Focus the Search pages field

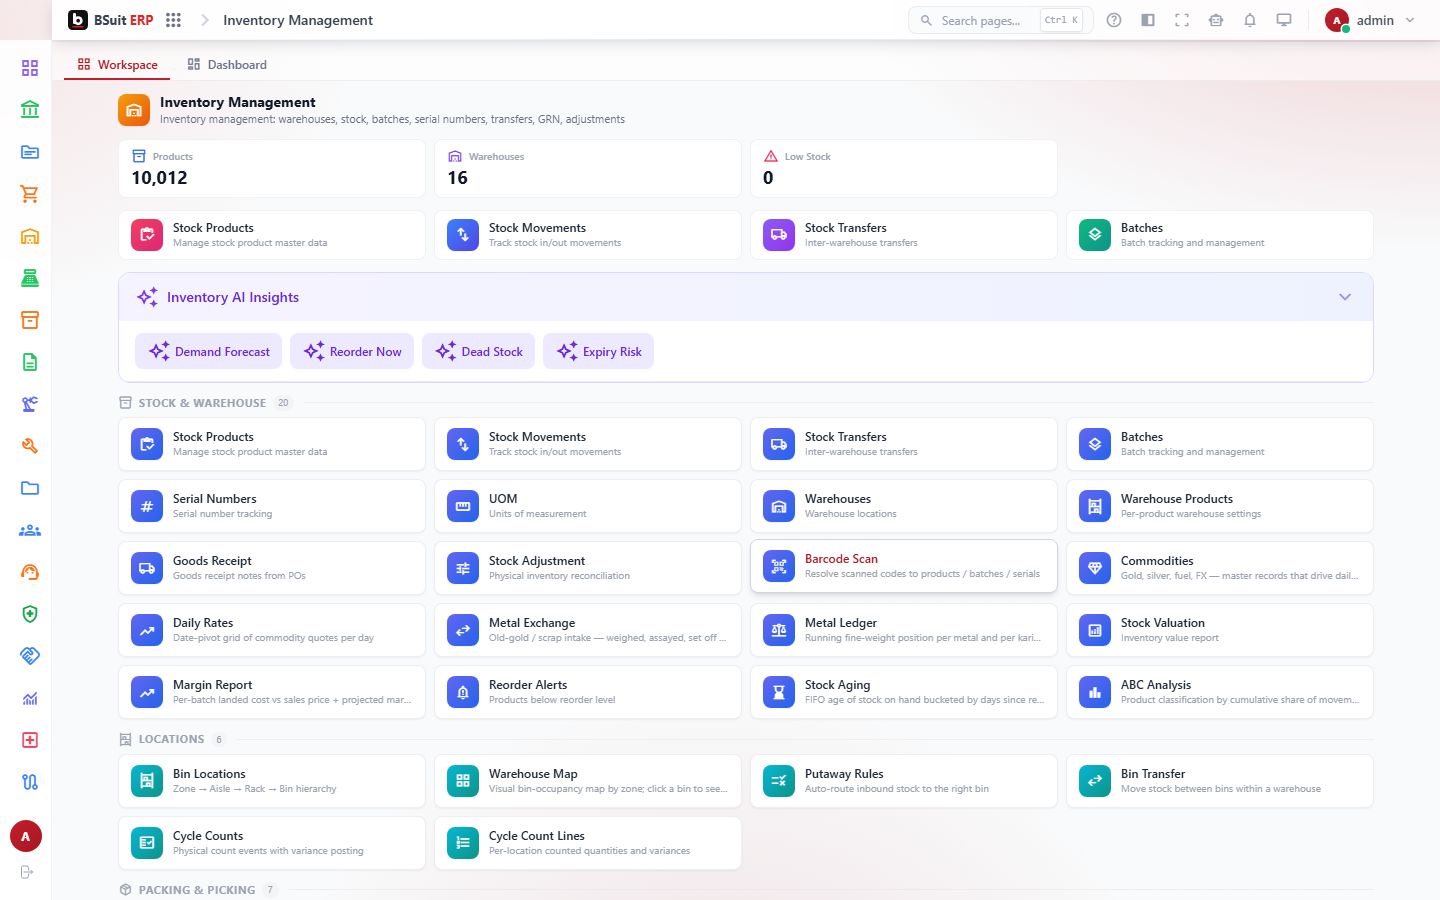1000,20
